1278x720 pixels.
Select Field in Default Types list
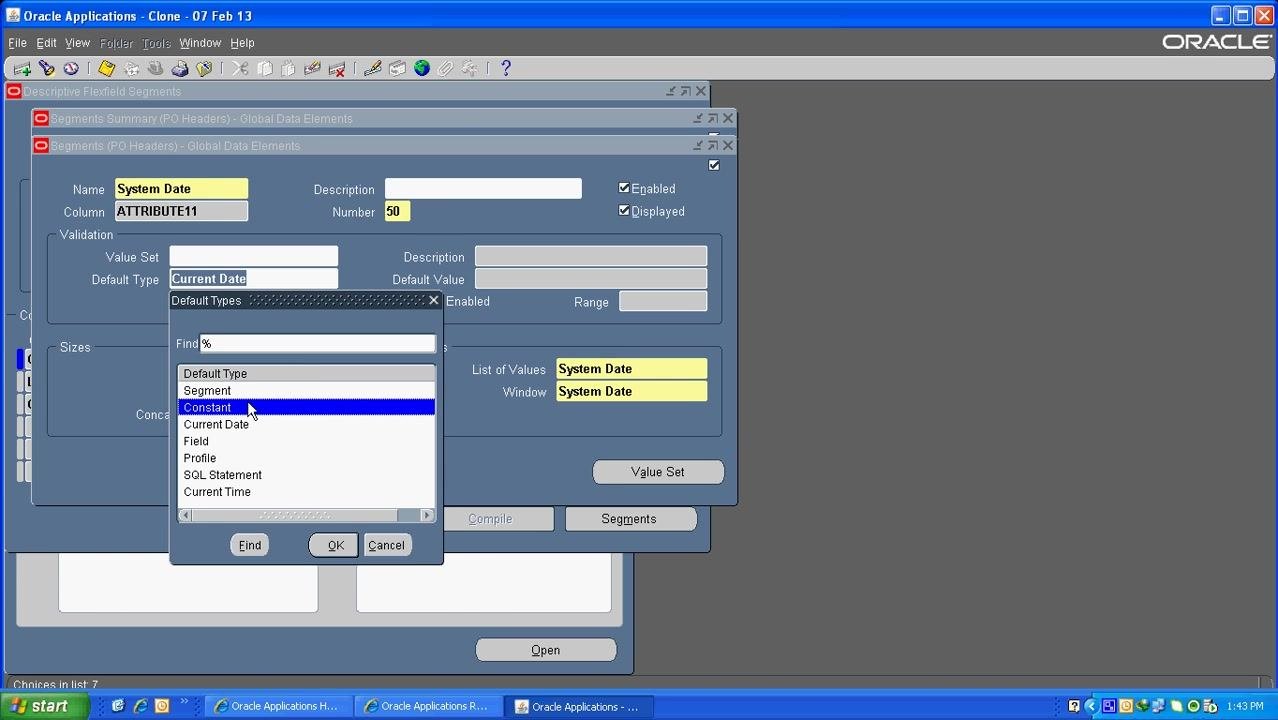point(306,442)
